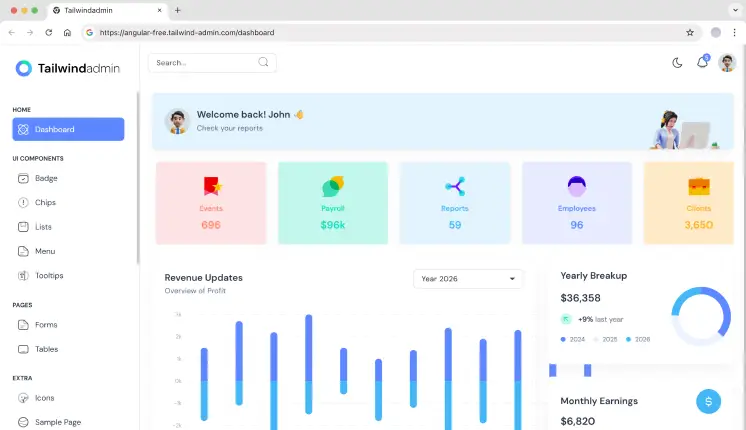746x430 pixels.
Task: Select the Tailwindadmin browser tab
Action: coord(108,10)
